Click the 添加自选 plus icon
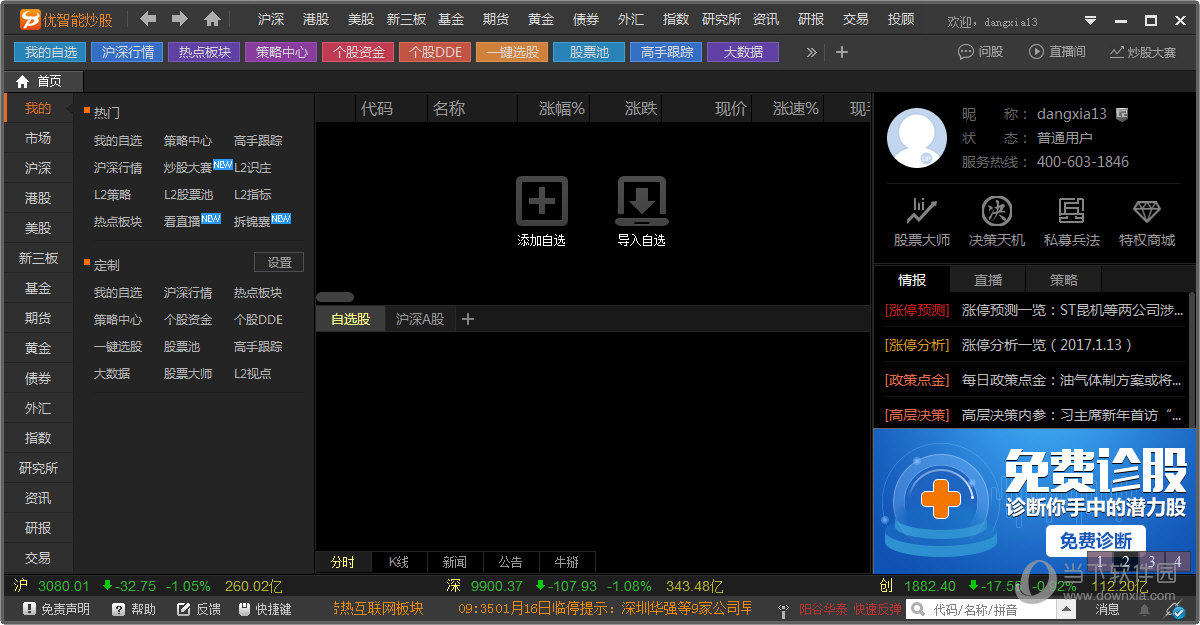The image size is (1200, 625). click(541, 200)
